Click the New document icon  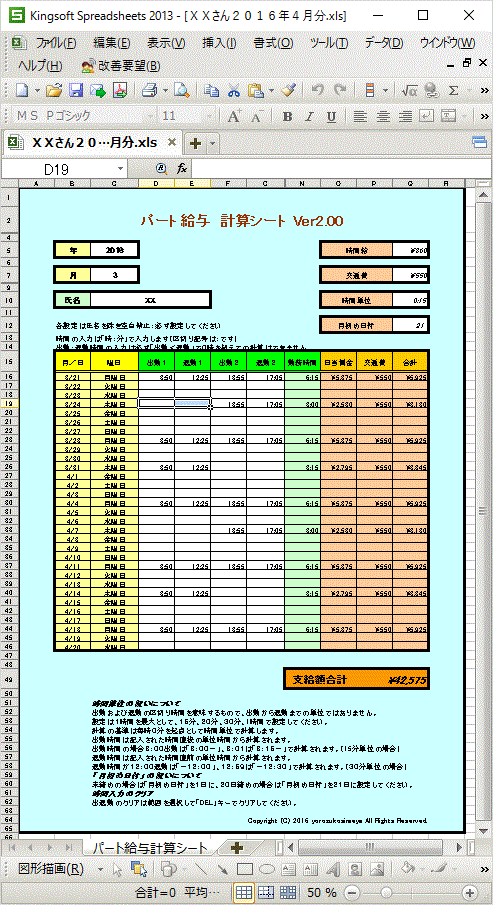point(21,90)
